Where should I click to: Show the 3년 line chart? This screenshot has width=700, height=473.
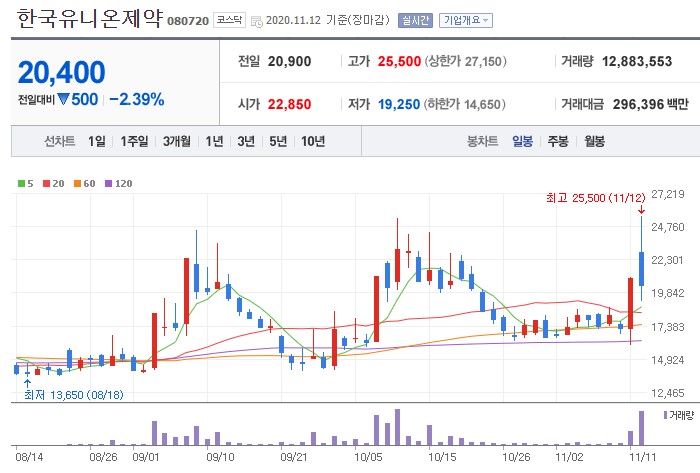tap(246, 141)
